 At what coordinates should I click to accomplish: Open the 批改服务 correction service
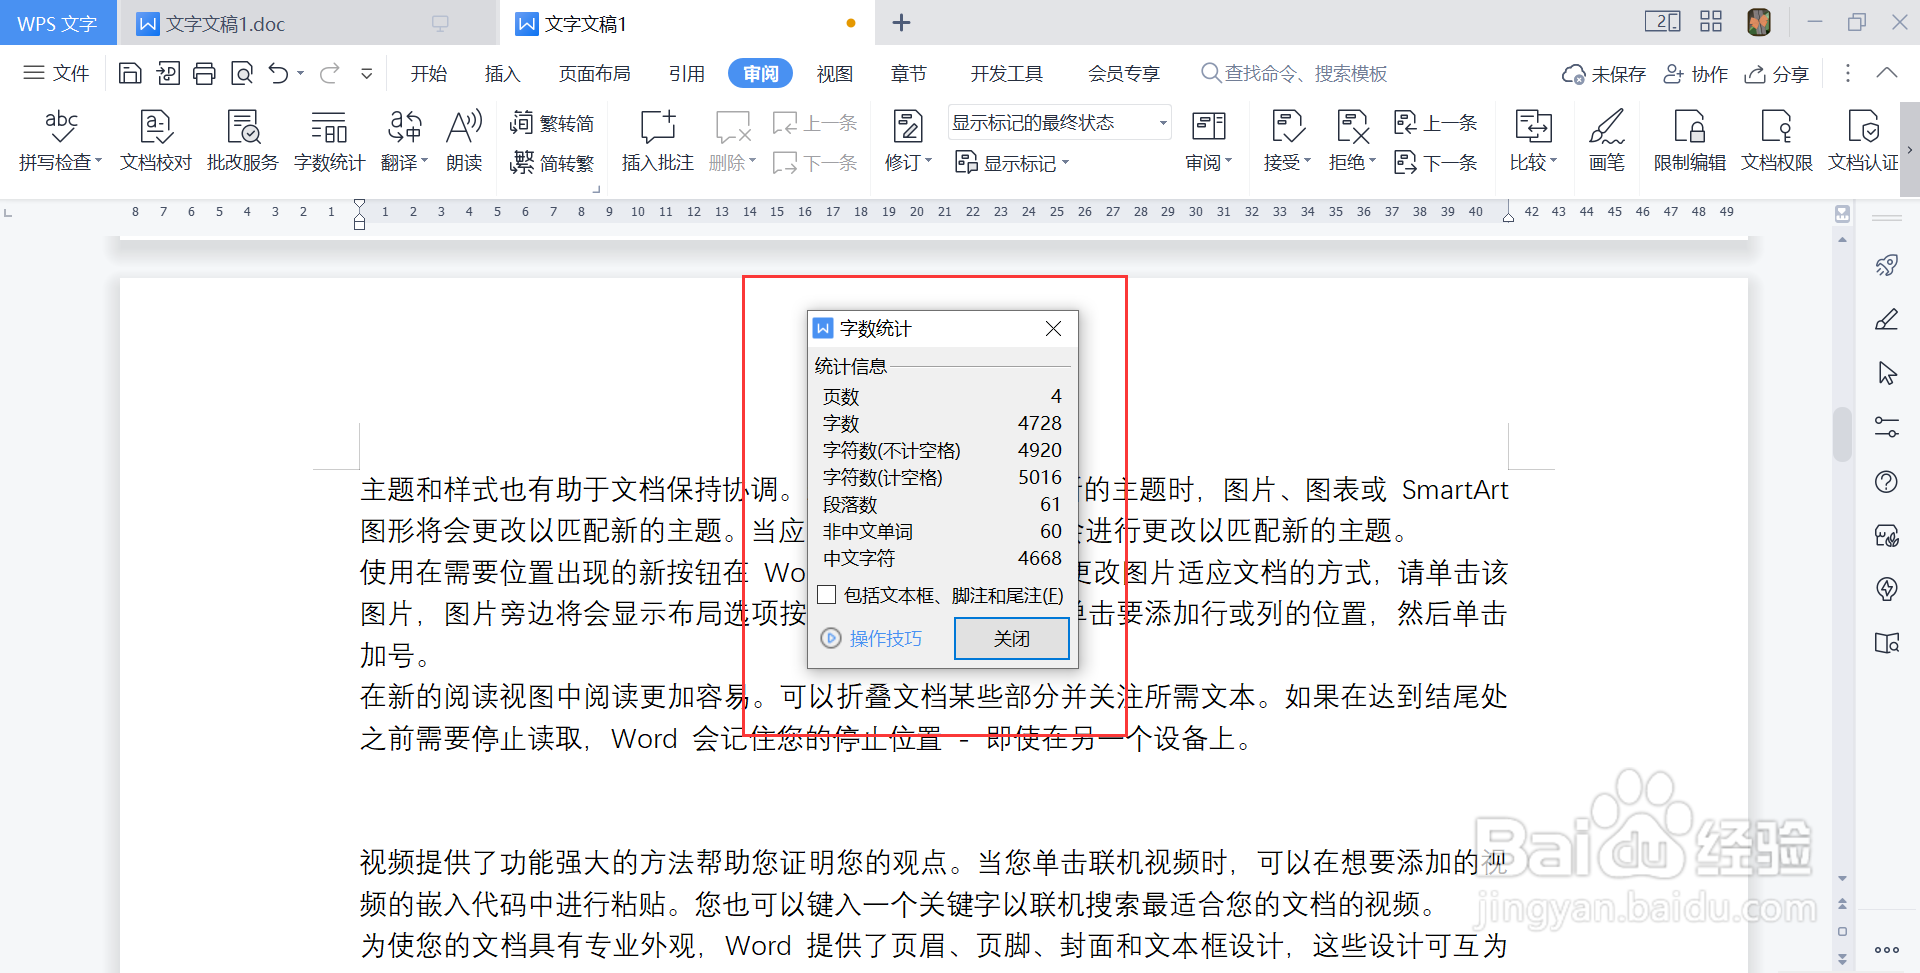pos(241,140)
